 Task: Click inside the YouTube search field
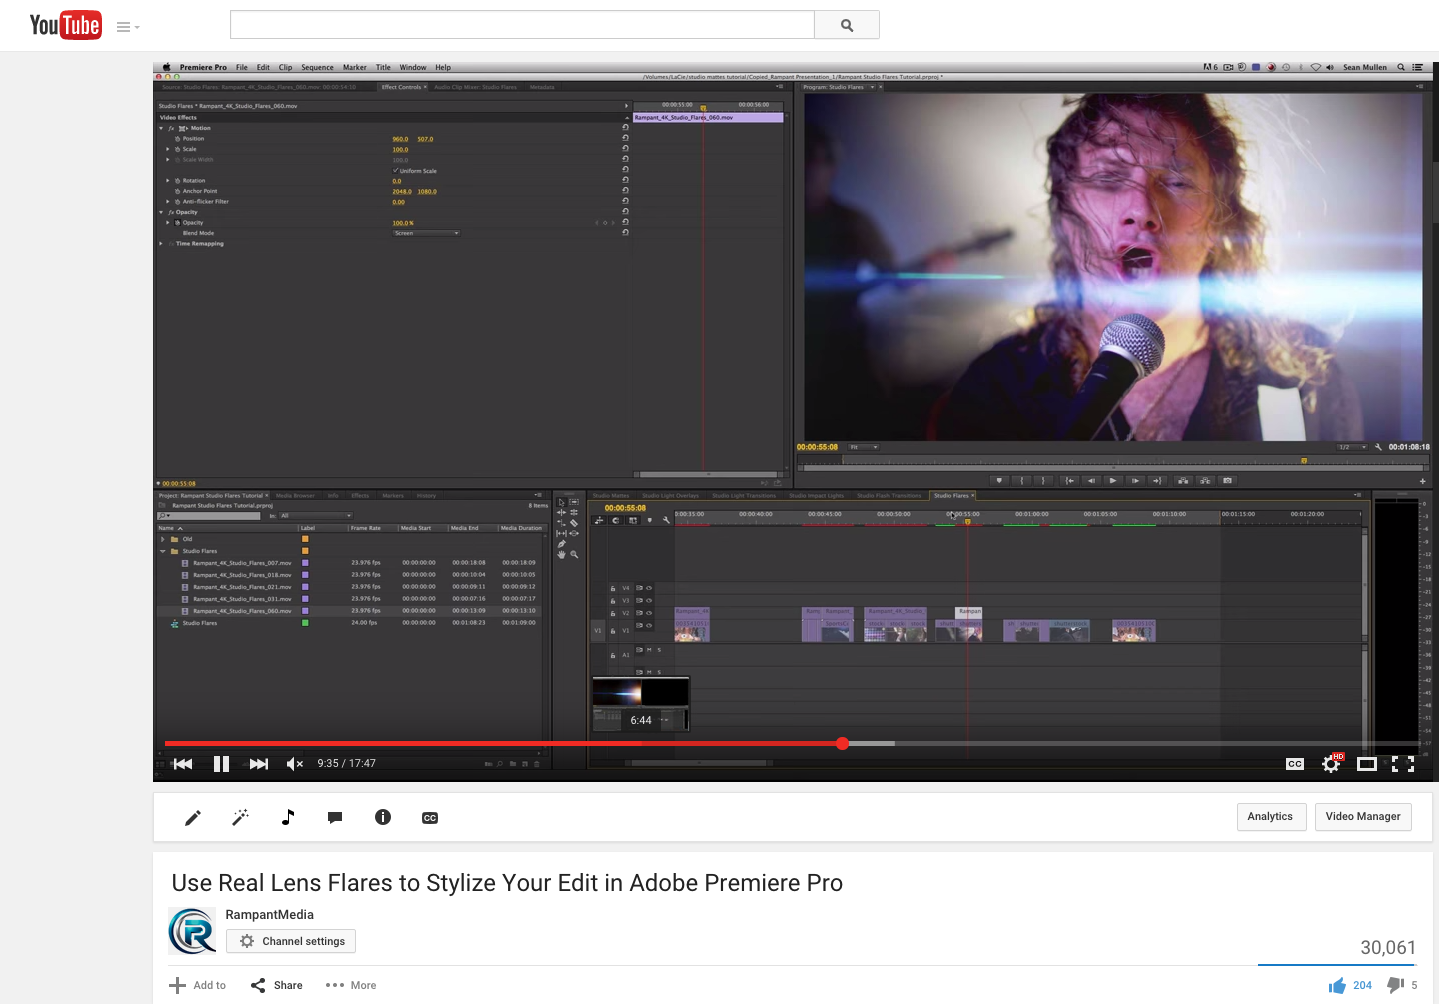(x=522, y=25)
